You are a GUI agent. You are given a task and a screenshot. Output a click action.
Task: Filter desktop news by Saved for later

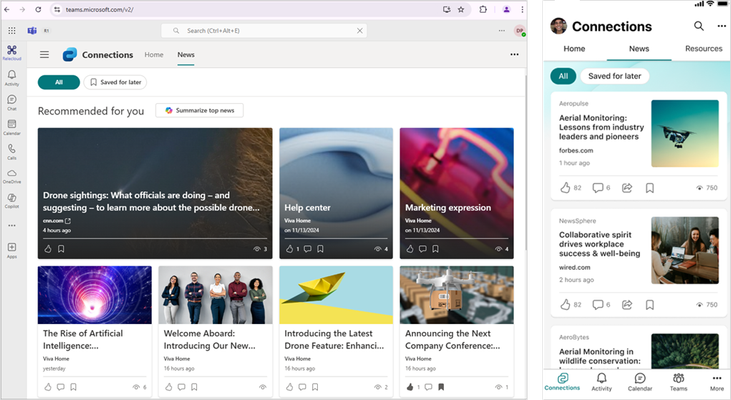[115, 82]
